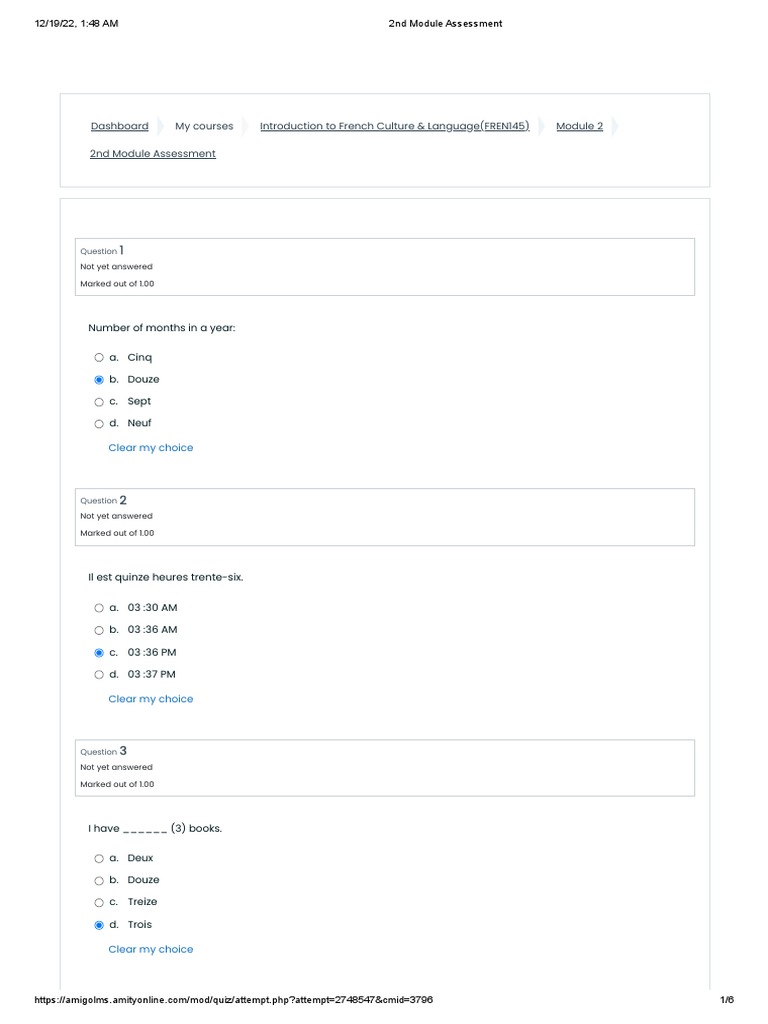
Task: Choose the 03:36 AM radio button
Action: (x=99, y=630)
